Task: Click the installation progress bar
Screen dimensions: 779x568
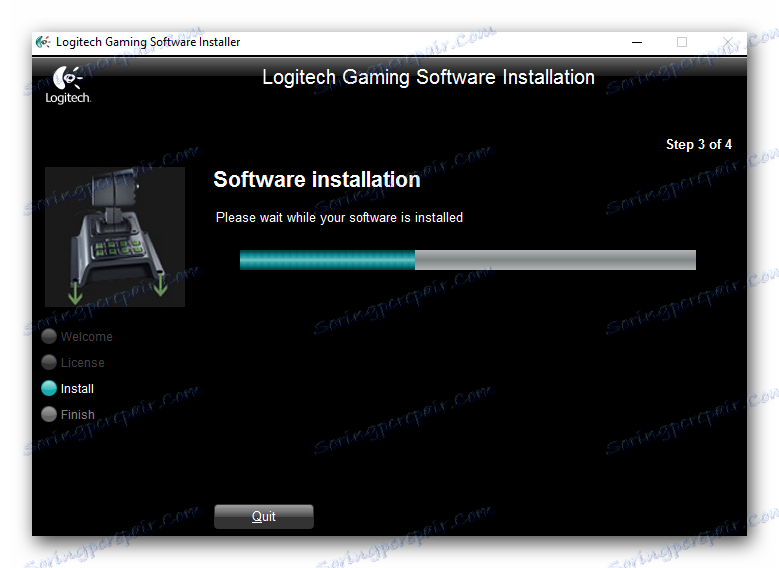Action: point(467,260)
